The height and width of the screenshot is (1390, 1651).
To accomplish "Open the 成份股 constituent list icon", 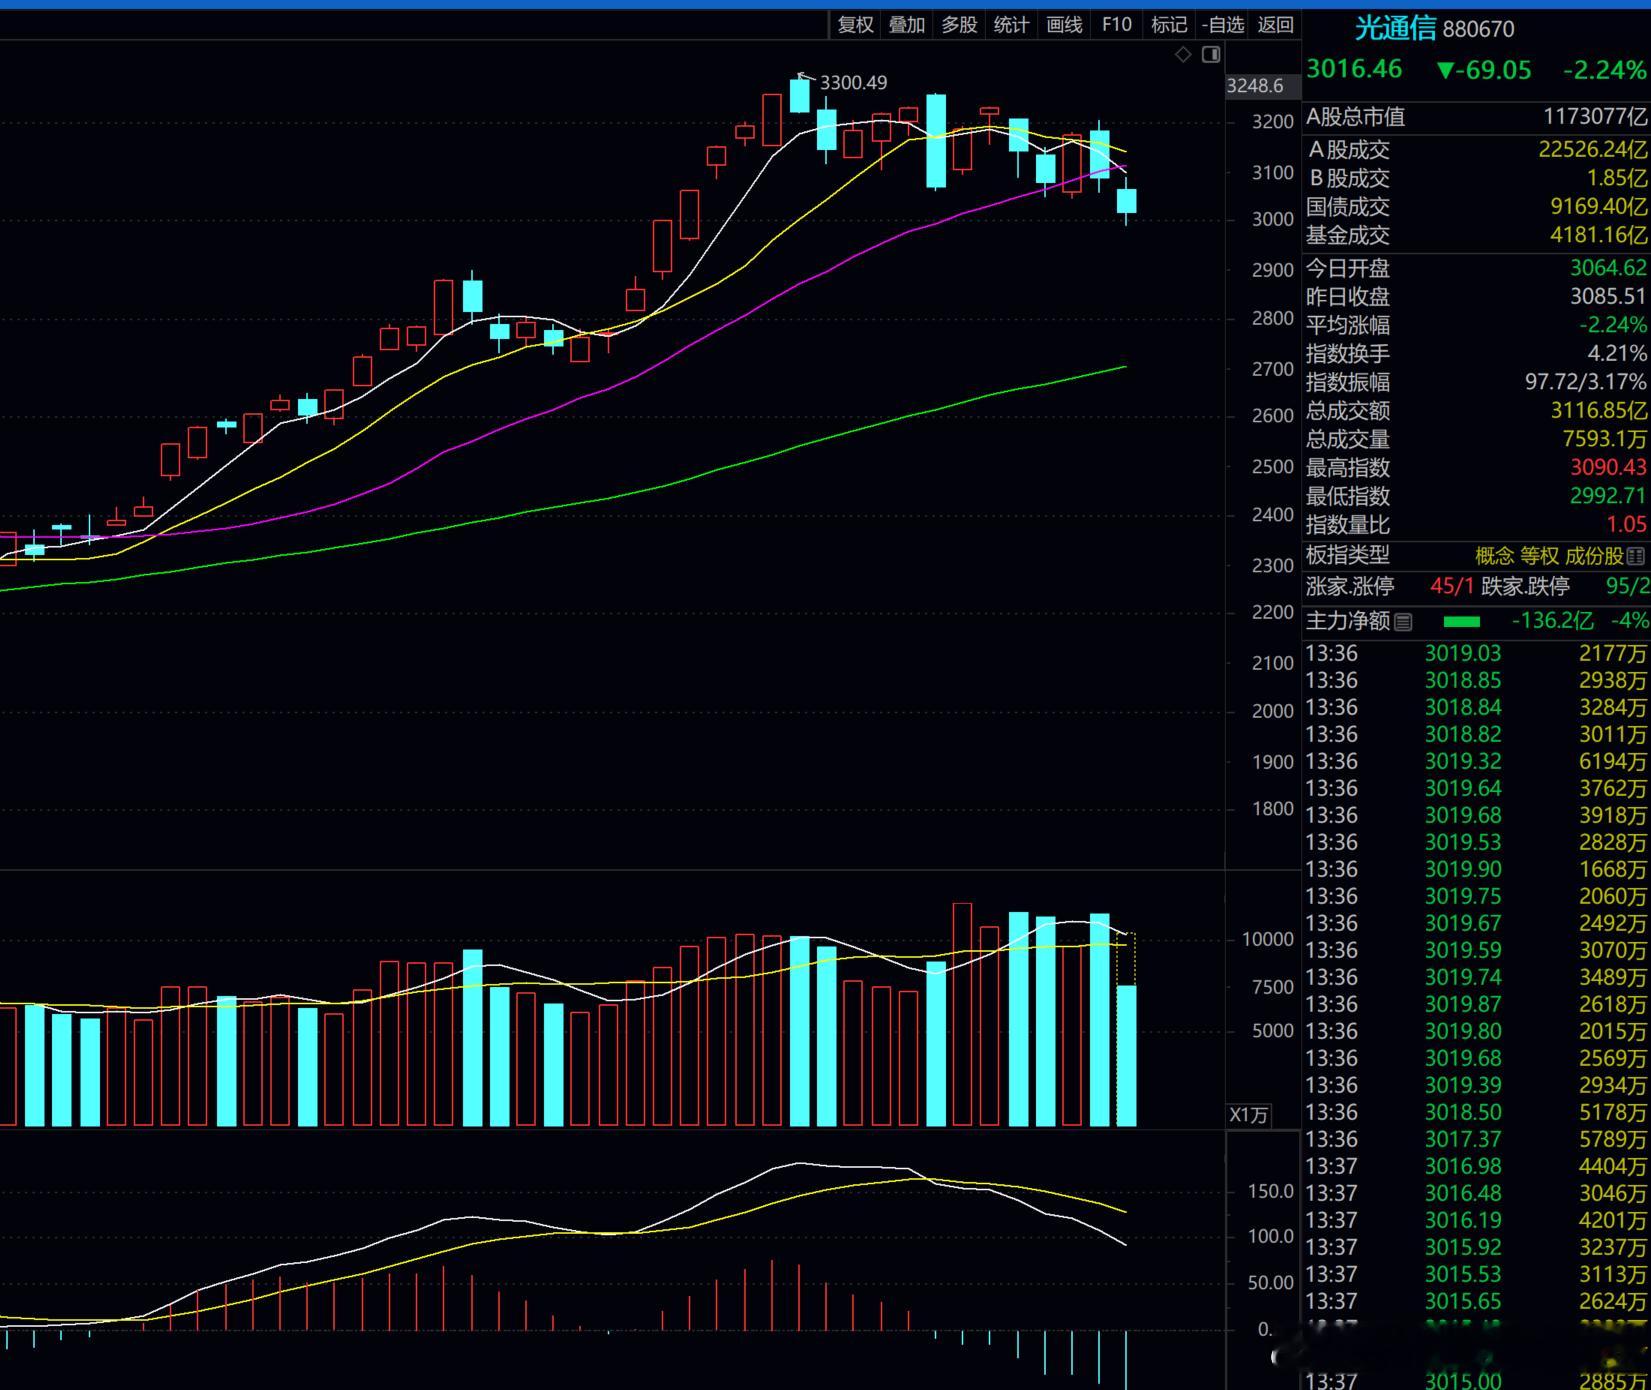I will click(1636, 556).
